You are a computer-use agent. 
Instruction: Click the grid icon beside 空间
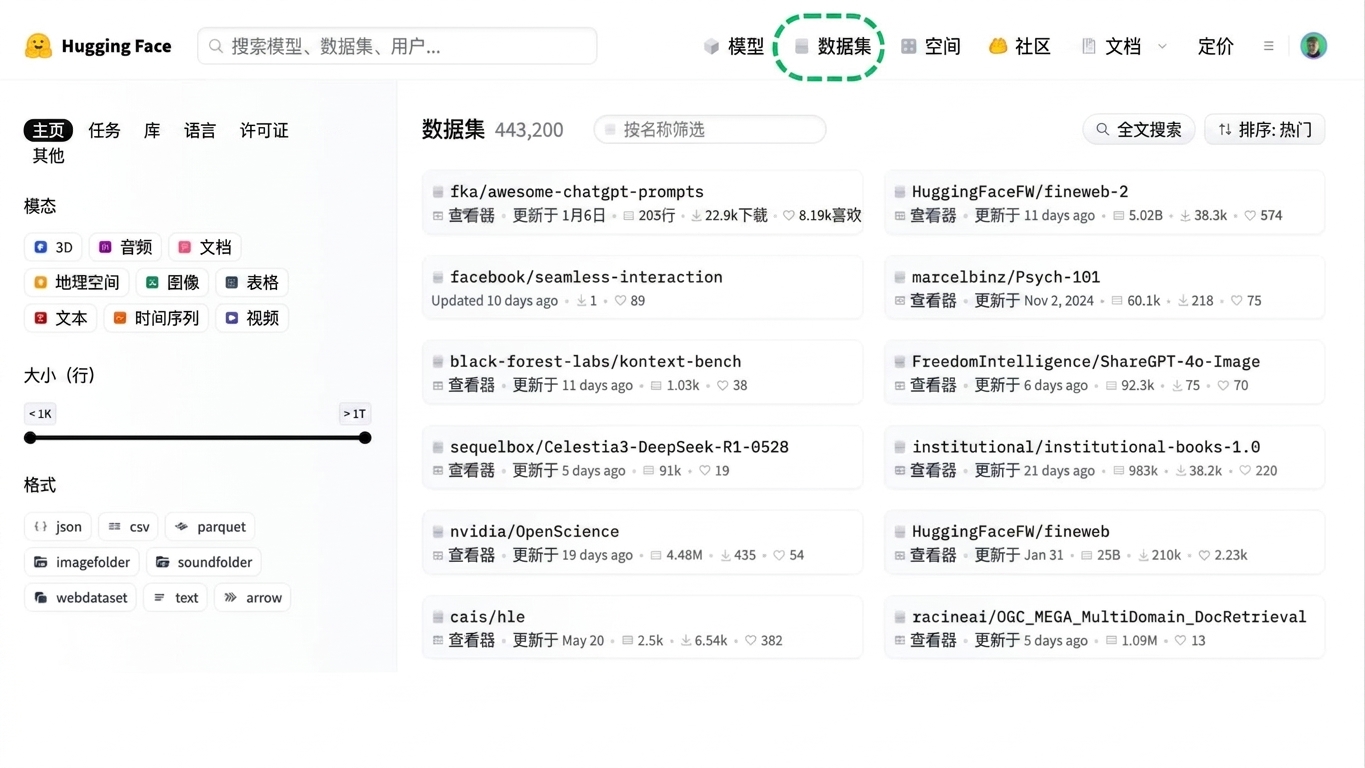[x=908, y=46]
